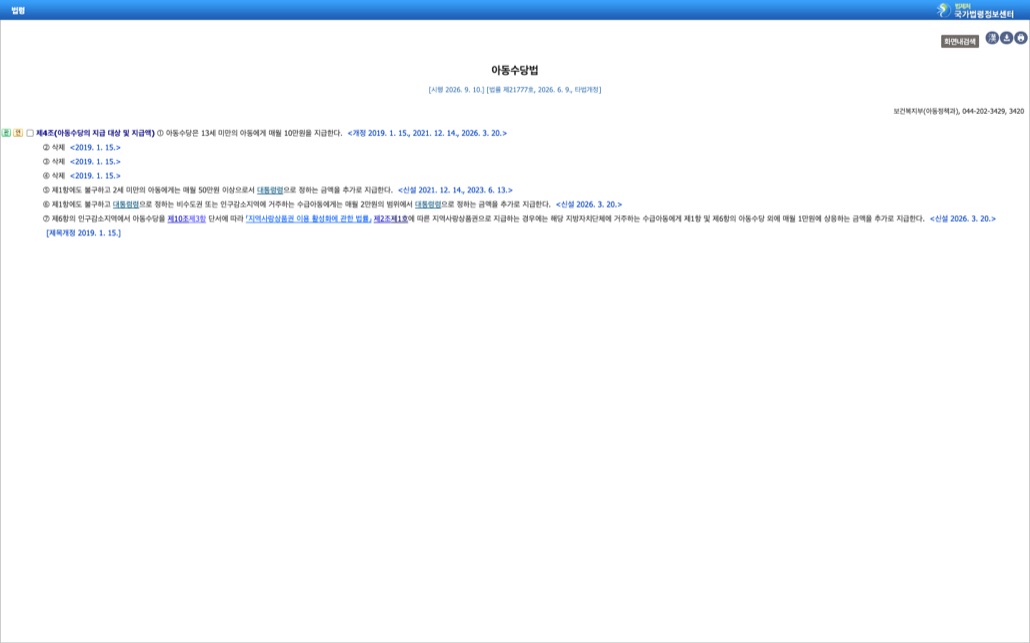Follow the 제2조제1호 link

(x=391, y=219)
